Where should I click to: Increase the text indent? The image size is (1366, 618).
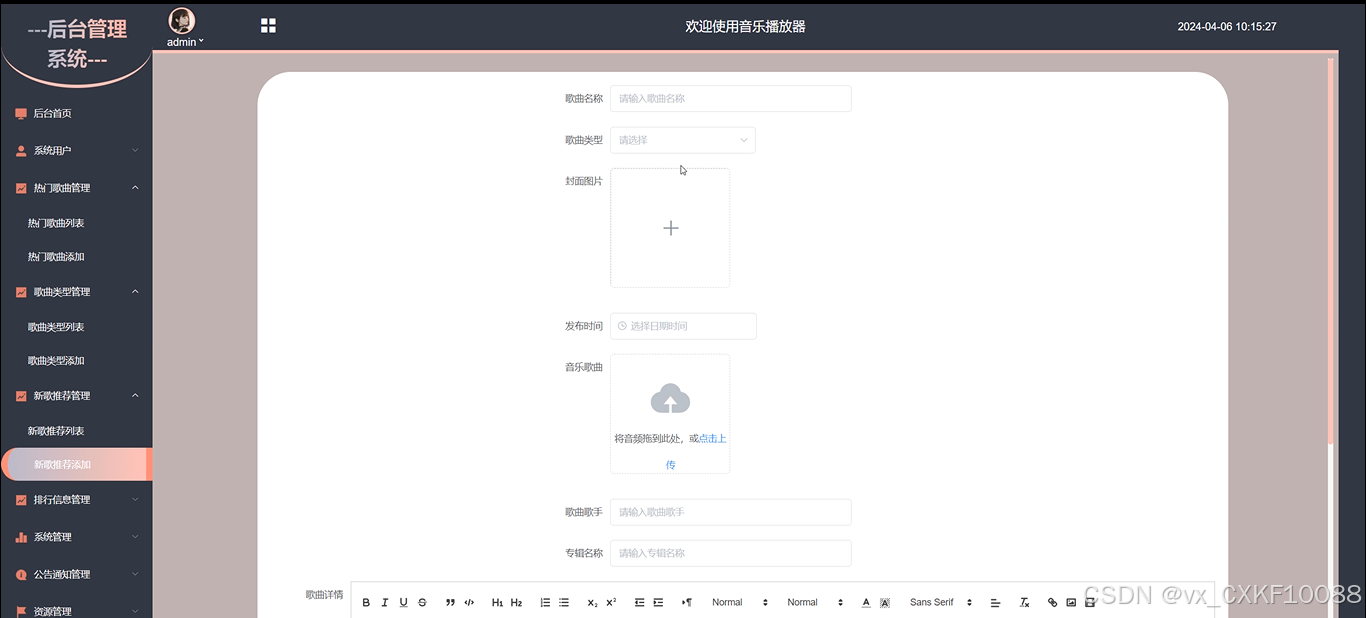(x=658, y=602)
